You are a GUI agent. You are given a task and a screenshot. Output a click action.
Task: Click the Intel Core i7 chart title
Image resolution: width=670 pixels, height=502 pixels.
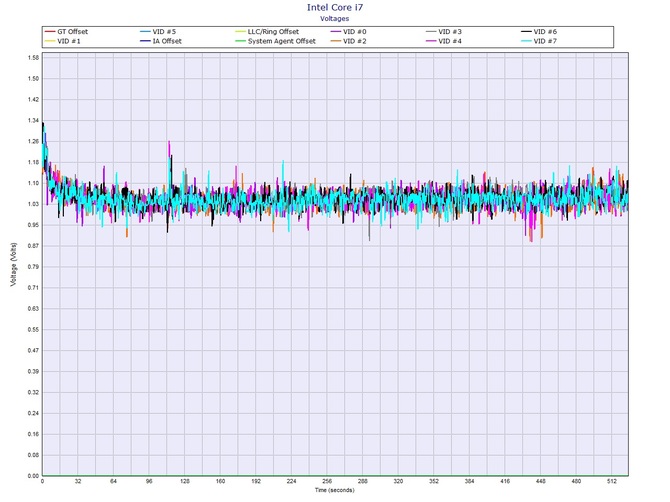(335, 7)
